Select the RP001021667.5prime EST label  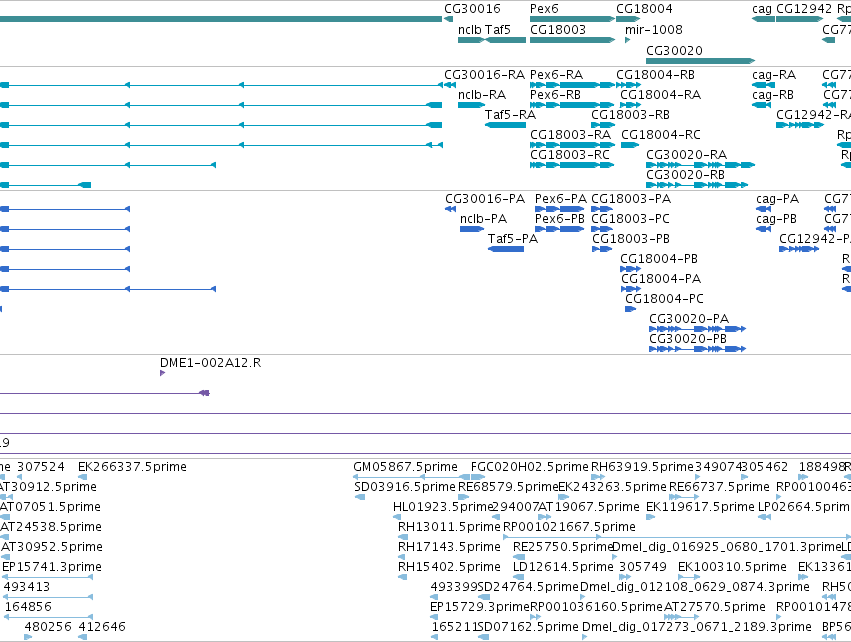click(569, 527)
